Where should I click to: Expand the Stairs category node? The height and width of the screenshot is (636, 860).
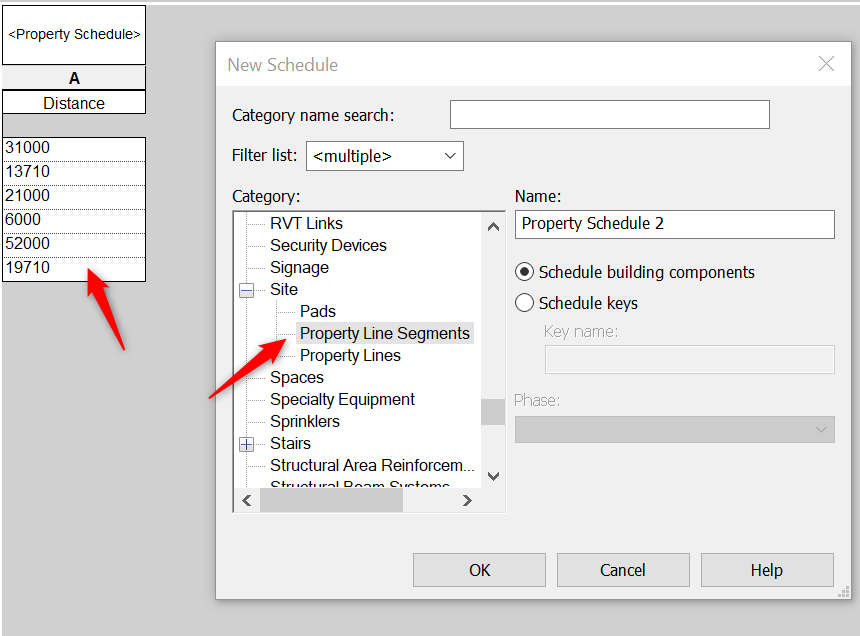pyautogui.click(x=247, y=443)
